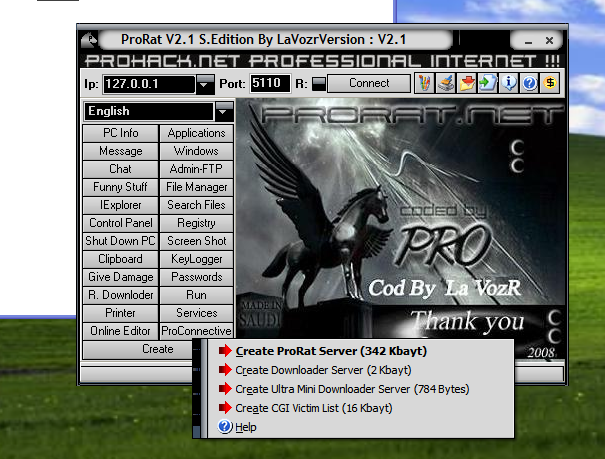Click the green arrow toolbar icon

[x=485, y=83]
